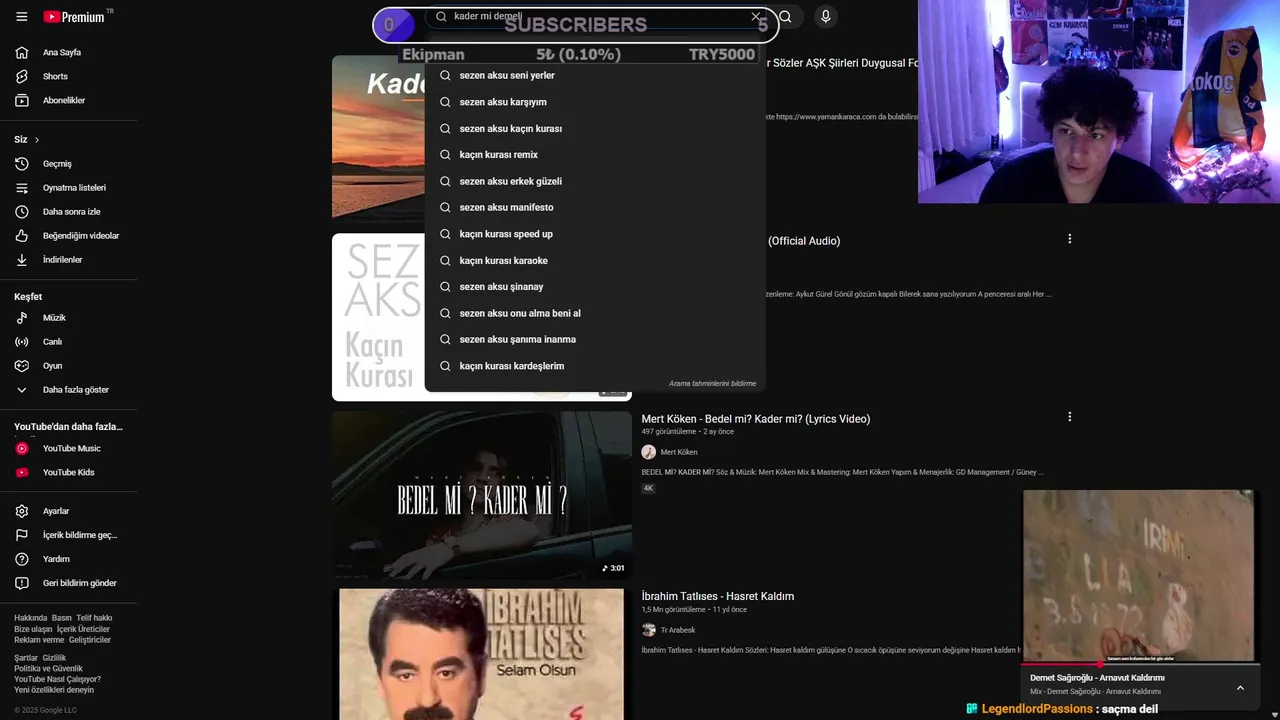Open İndirilenler downloads icon
This screenshot has height=720, width=1280.
tap(21, 260)
